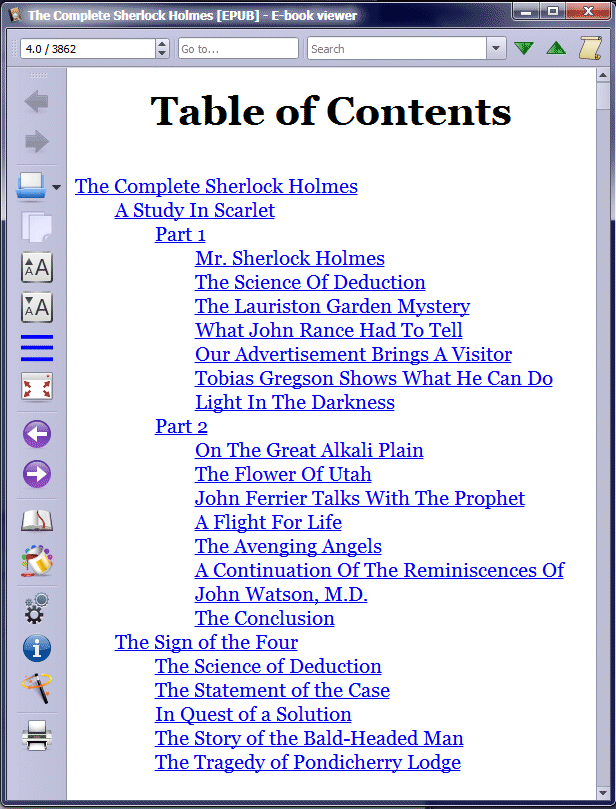This screenshot has height=809, width=616.
Task: Open The Avenging Angels link
Action: click(x=288, y=546)
